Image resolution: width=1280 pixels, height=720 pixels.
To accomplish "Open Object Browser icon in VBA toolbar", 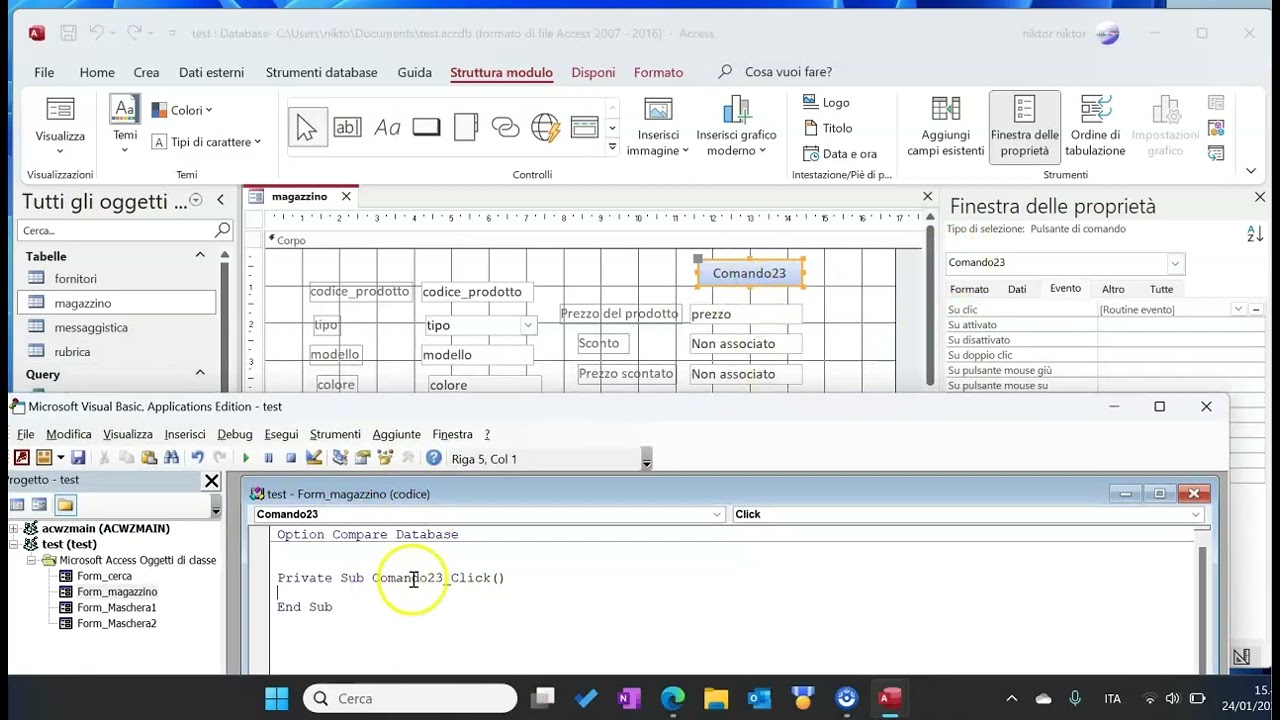I will click(x=385, y=458).
